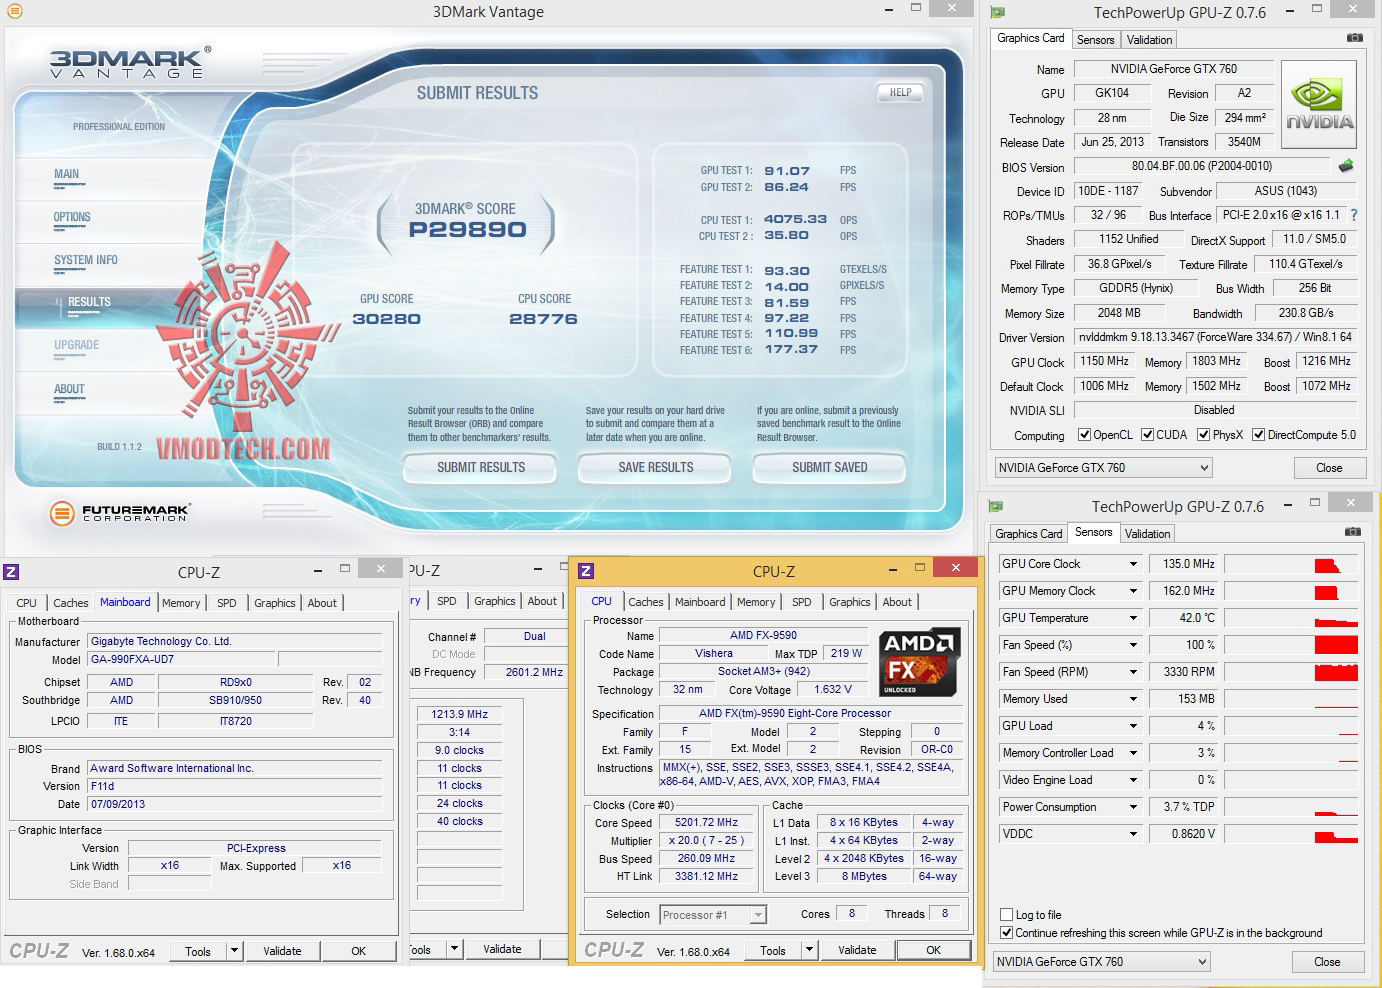Click the Fan Speed (RPM) sensor graph
The height and width of the screenshot is (988, 1382).
[x=1291, y=672]
